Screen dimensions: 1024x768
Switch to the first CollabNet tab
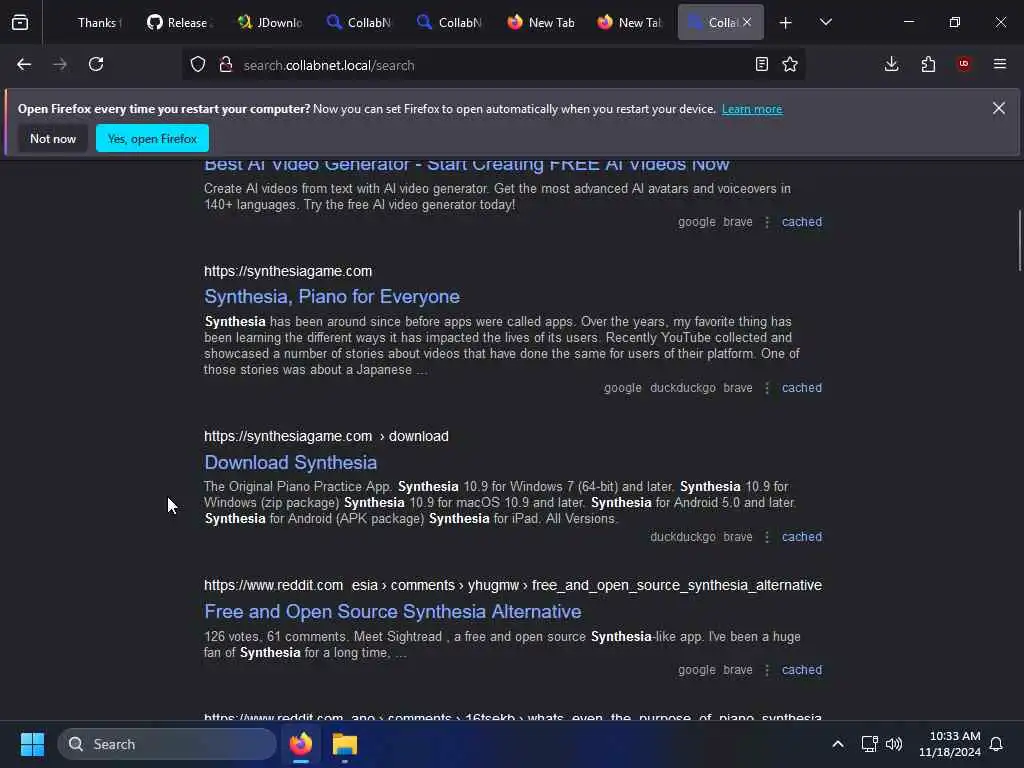pyautogui.click(x=359, y=23)
